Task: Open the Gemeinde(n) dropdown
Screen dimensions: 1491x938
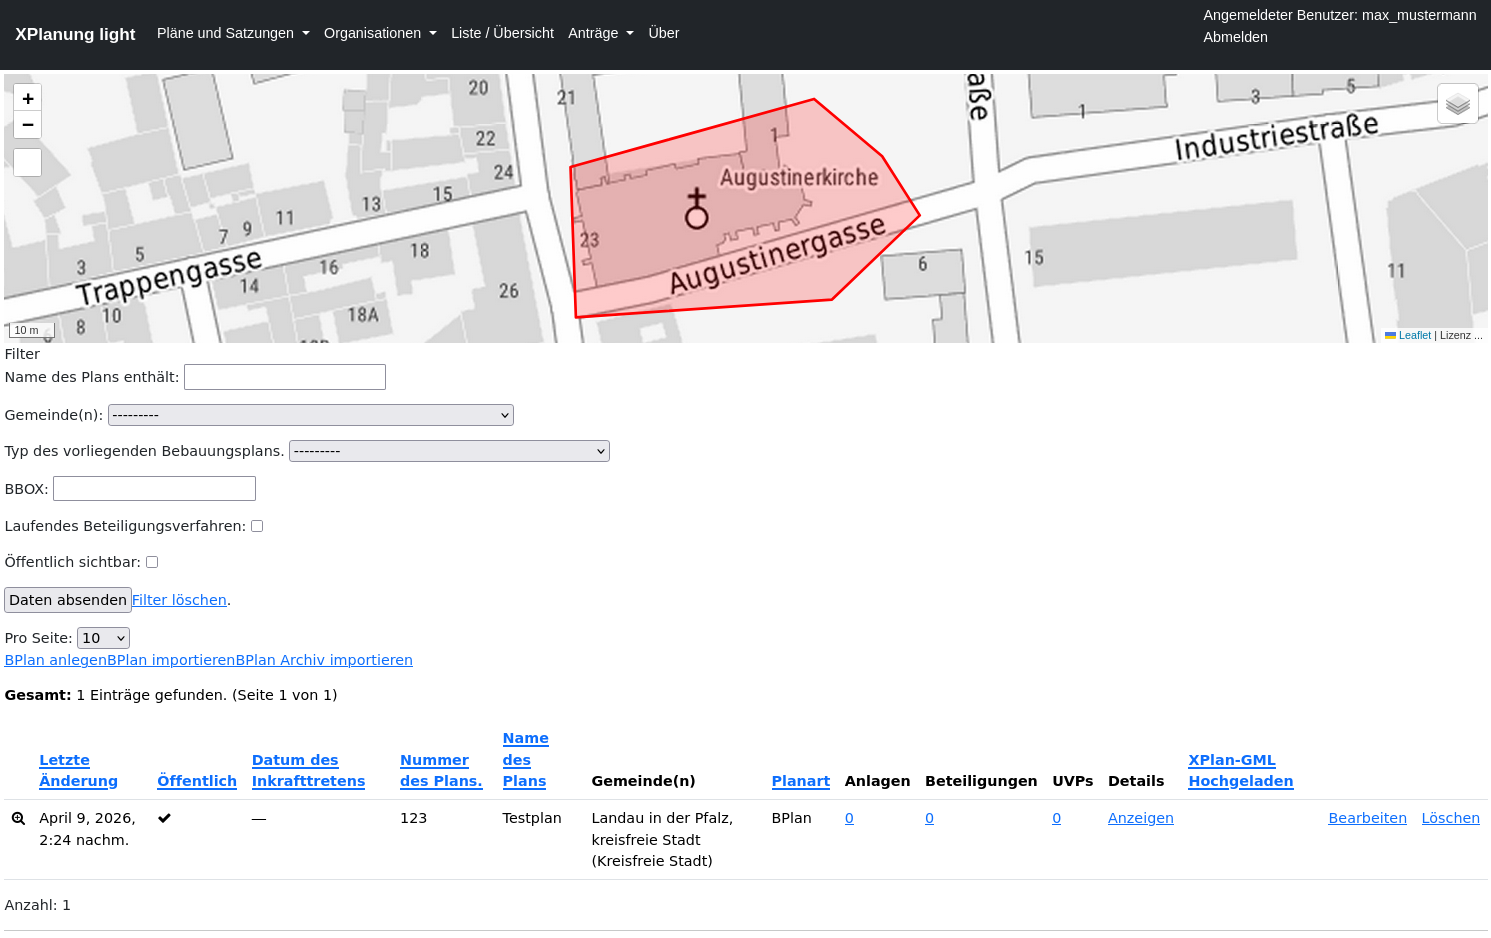Action: pyautogui.click(x=310, y=415)
